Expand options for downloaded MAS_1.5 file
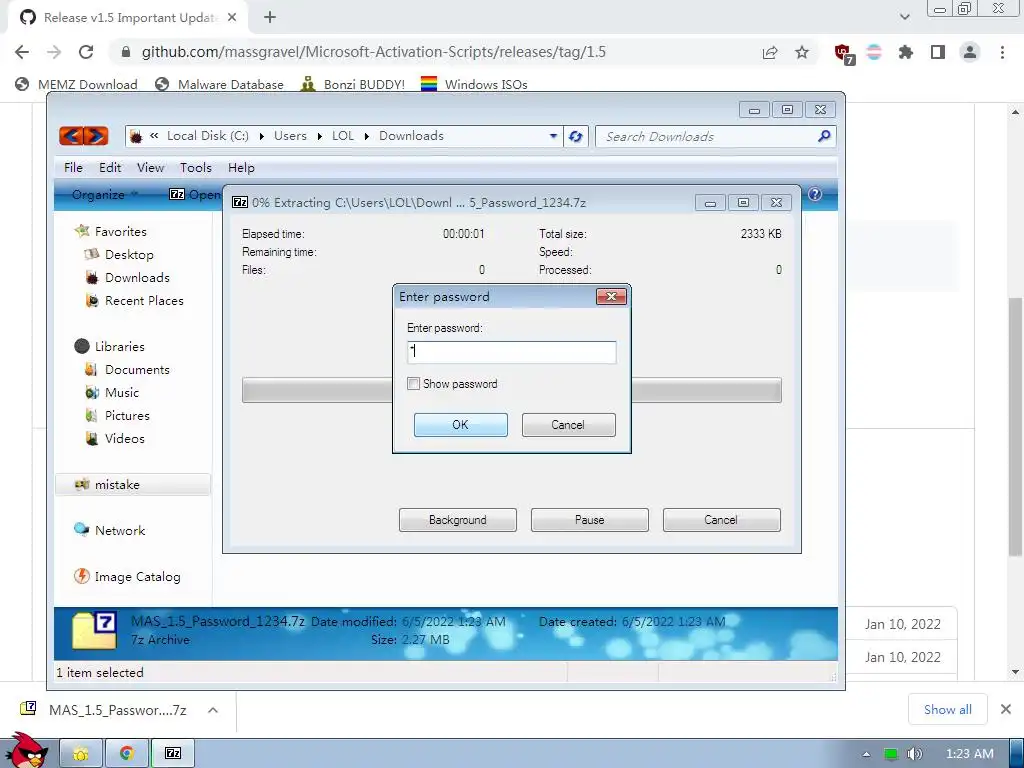 tap(213, 710)
